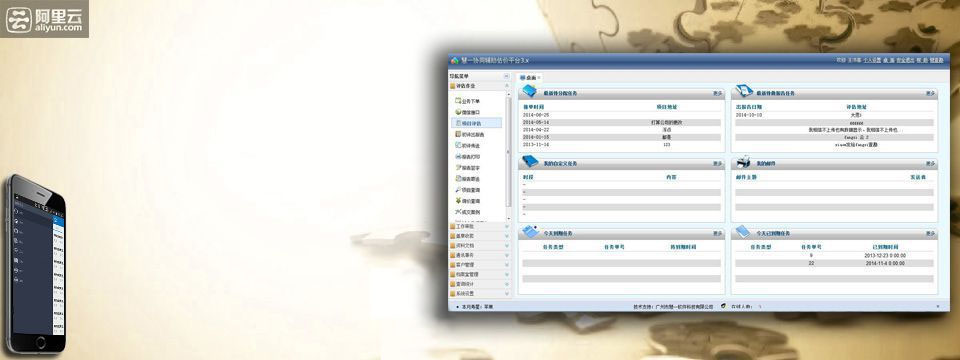Viewport: 960px width, 360px height.
Task: Collapse the 导航菜单 panel with its header button
Action: [506, 77]
